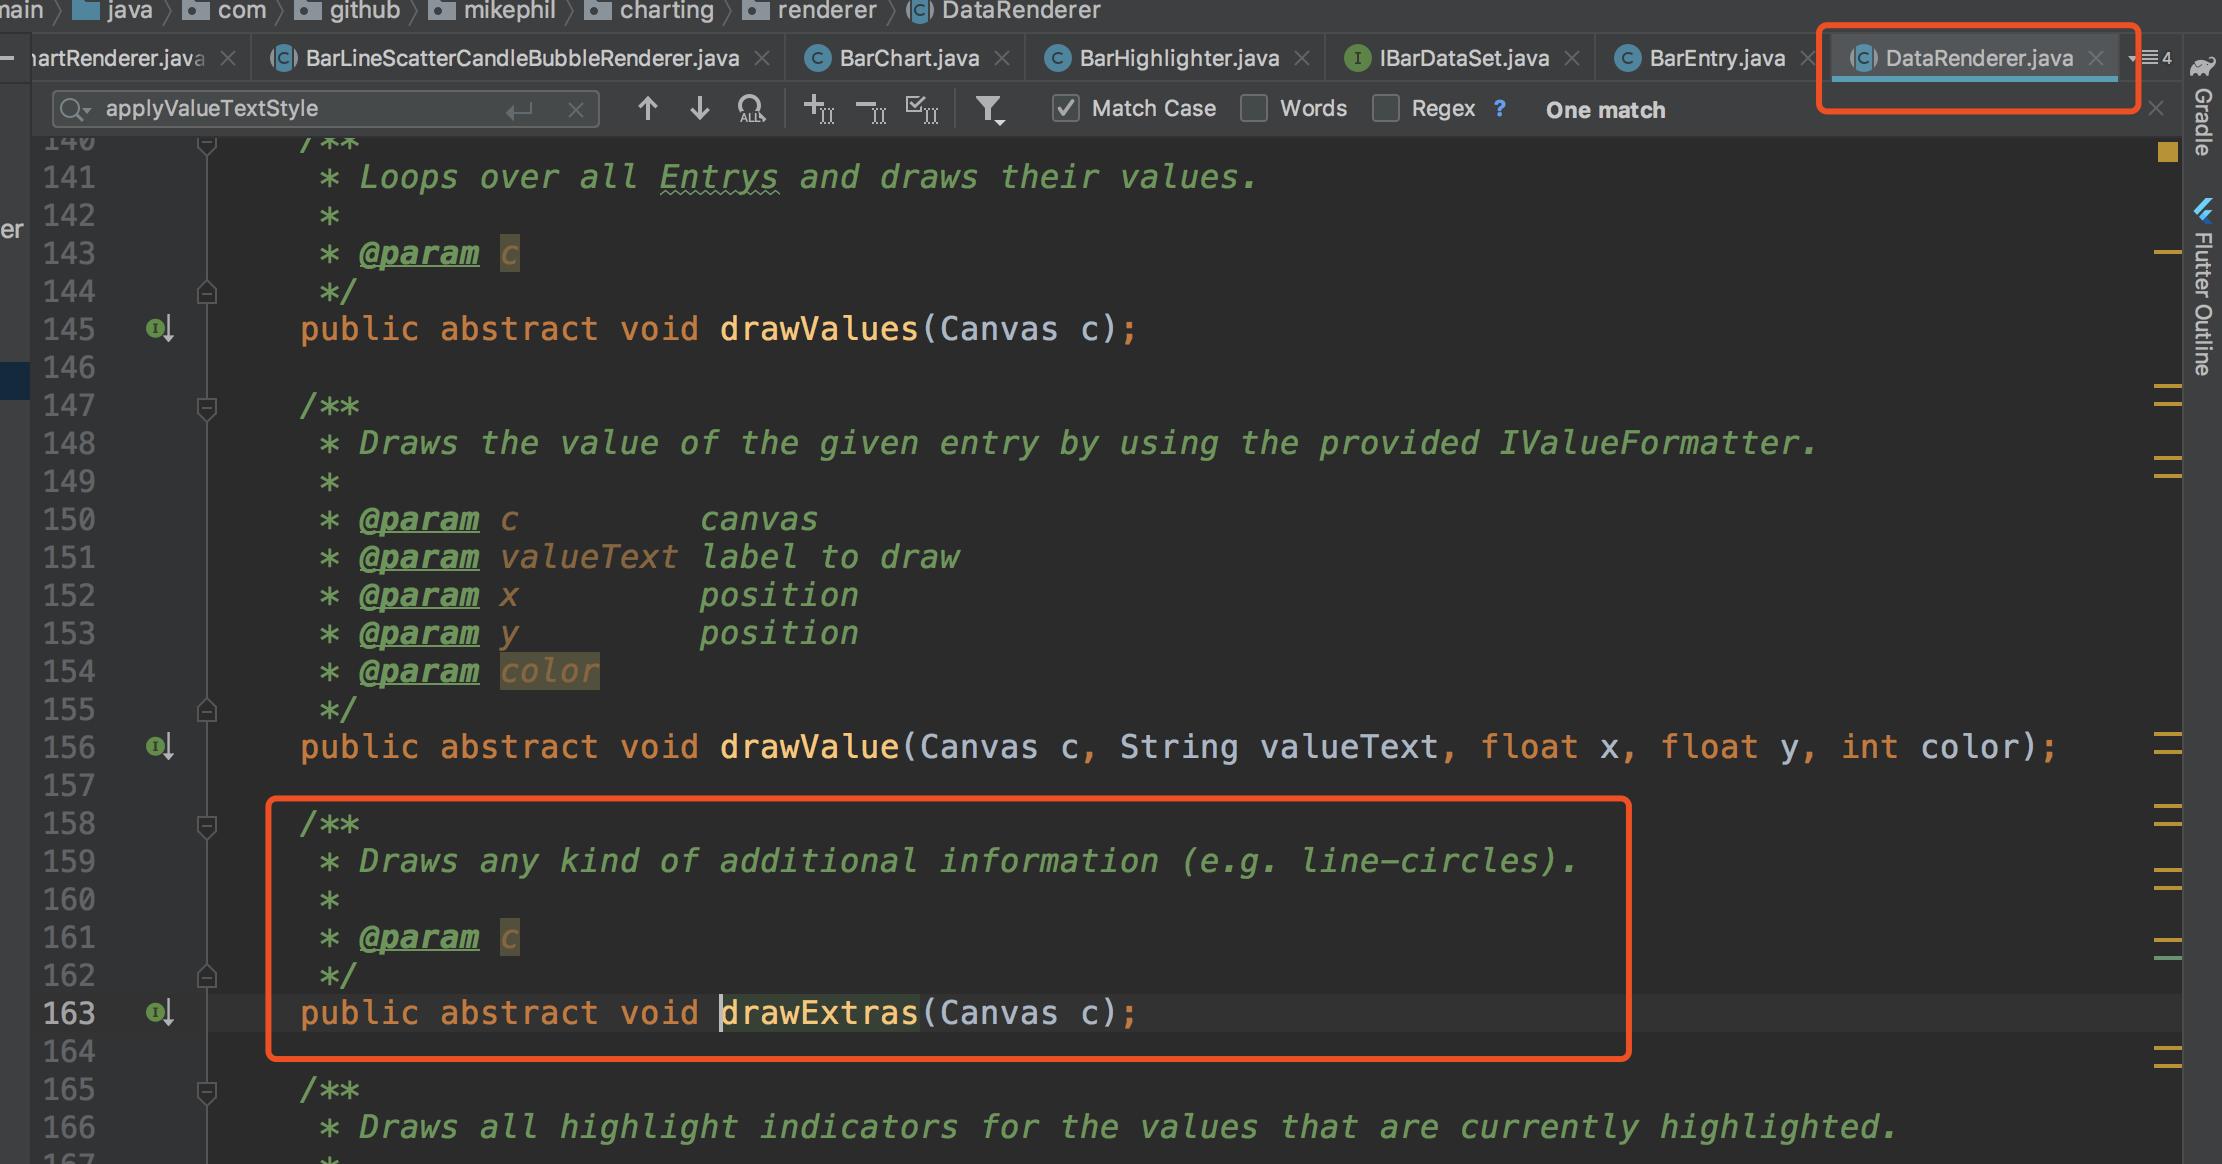This screenshot has height=1164, width=2222.
Task: Enable the Words checkbox
Action: coord(1254,108)
